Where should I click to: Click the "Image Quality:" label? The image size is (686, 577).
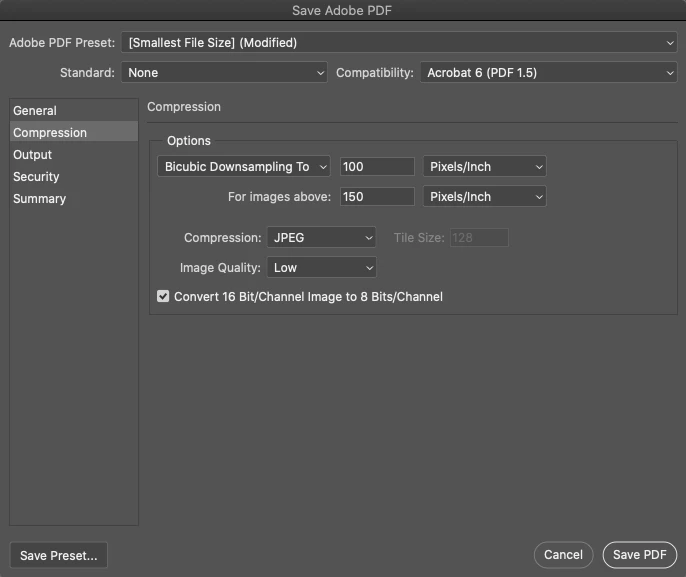coord(220,267)
